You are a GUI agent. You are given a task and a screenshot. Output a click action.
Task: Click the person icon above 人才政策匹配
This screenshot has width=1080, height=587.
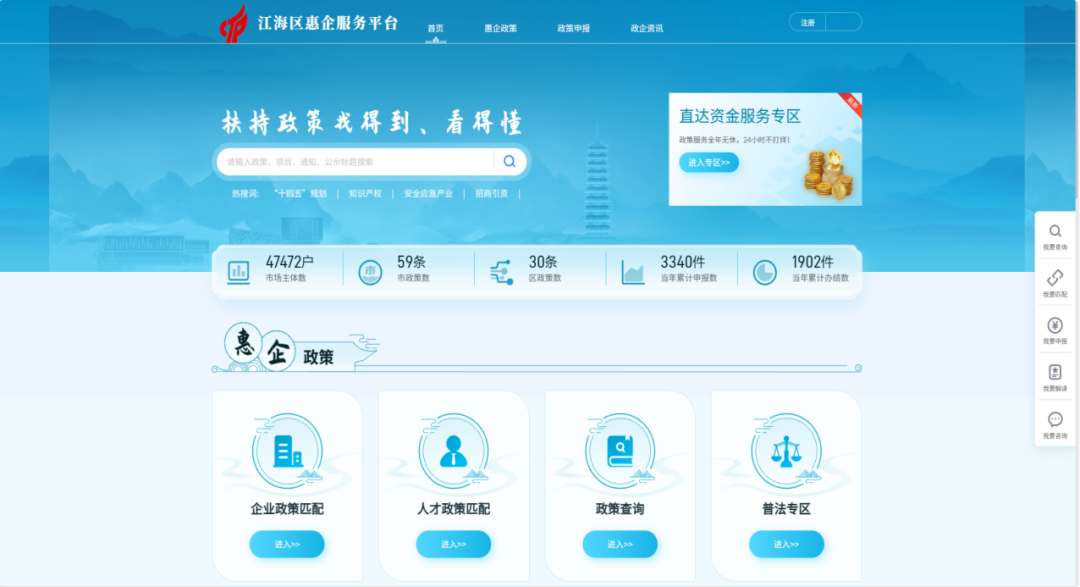(453, 449)
